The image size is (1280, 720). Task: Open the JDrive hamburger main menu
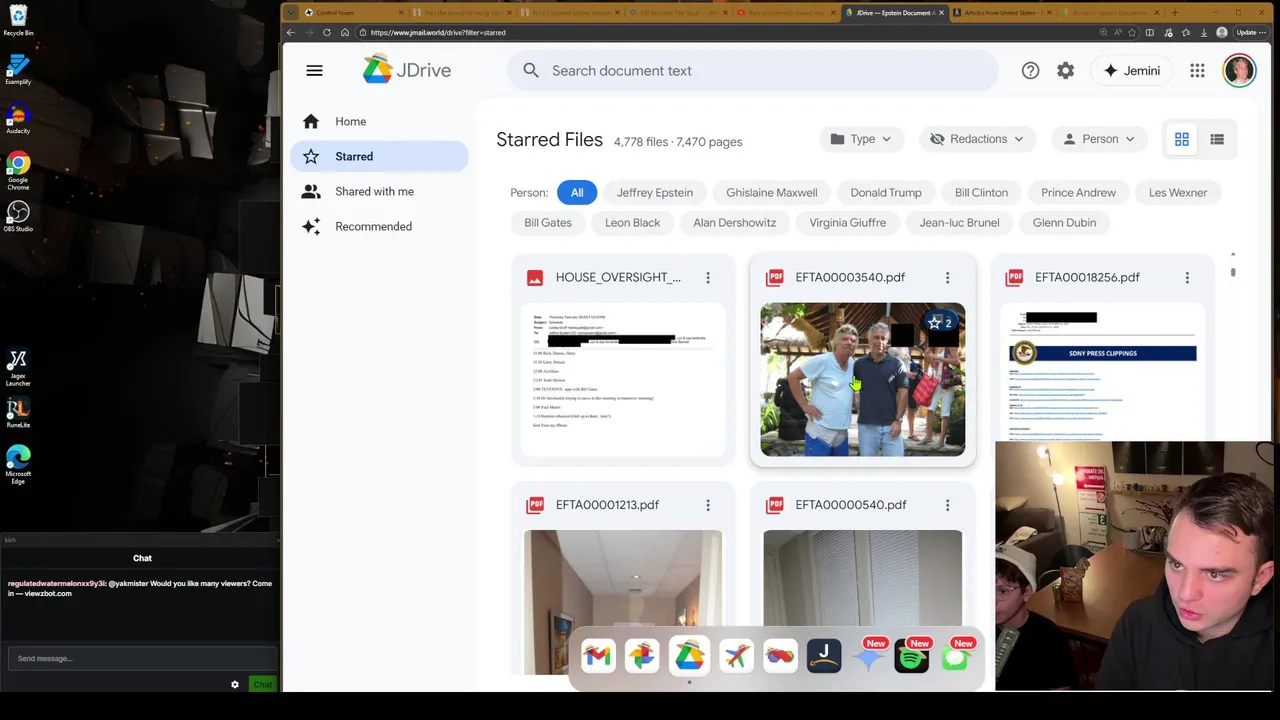tap(314, 70)
